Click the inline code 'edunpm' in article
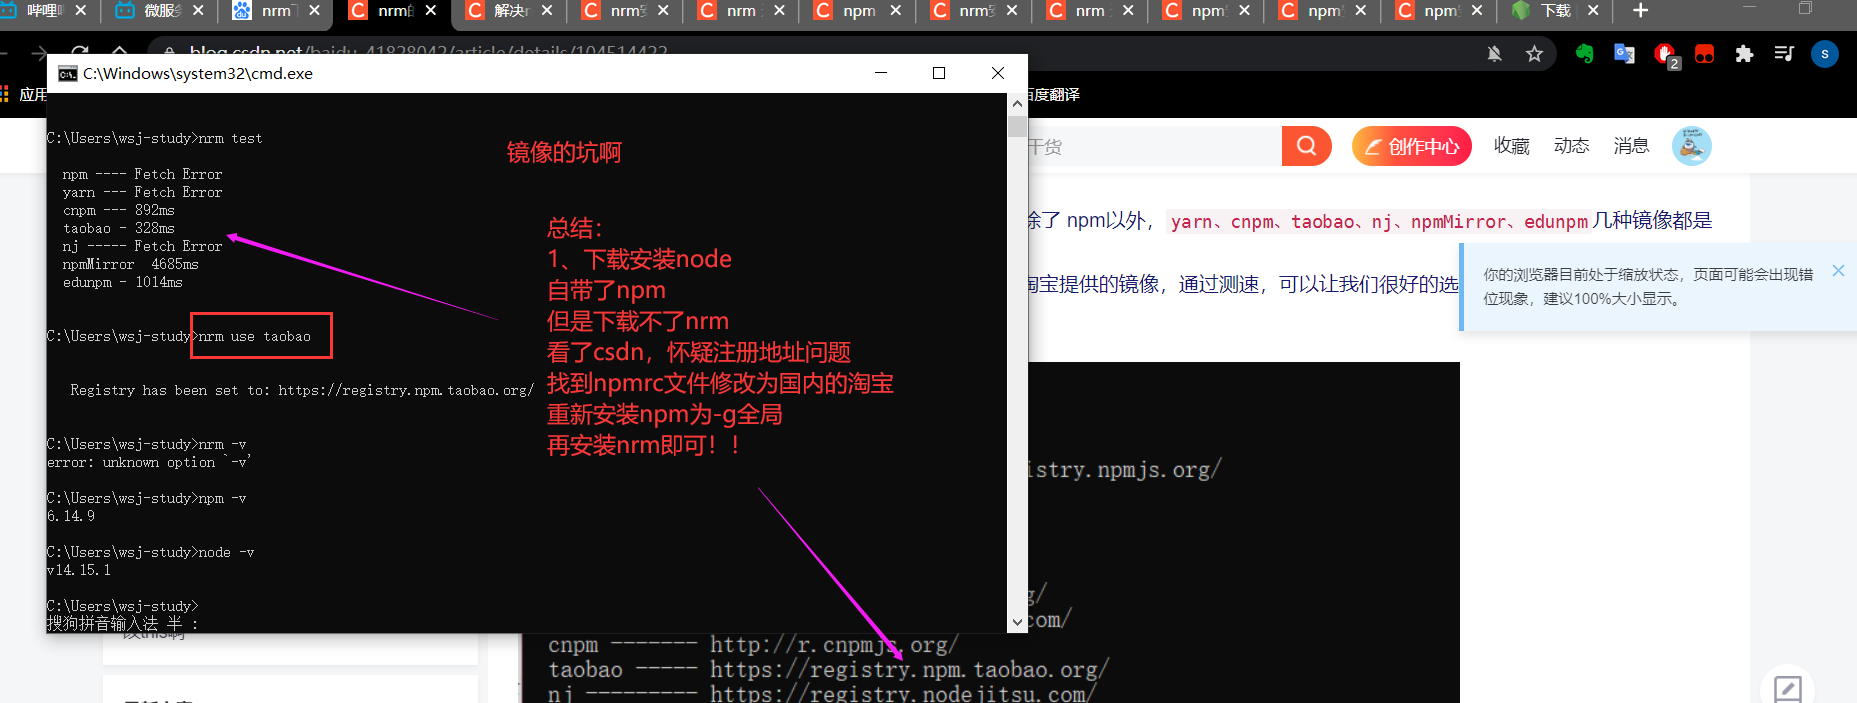 pos(1556,222)
